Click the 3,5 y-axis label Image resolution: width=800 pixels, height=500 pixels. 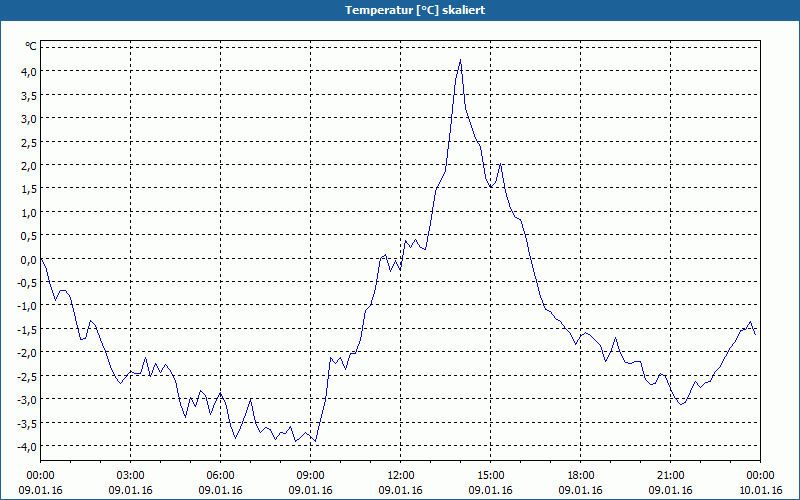(29, 95)
